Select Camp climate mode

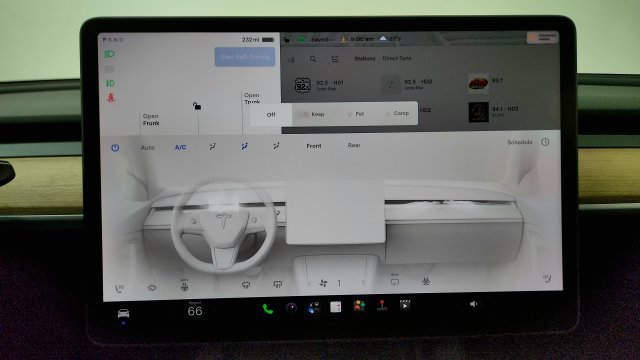pyautogui.click(x=398, y=113)
